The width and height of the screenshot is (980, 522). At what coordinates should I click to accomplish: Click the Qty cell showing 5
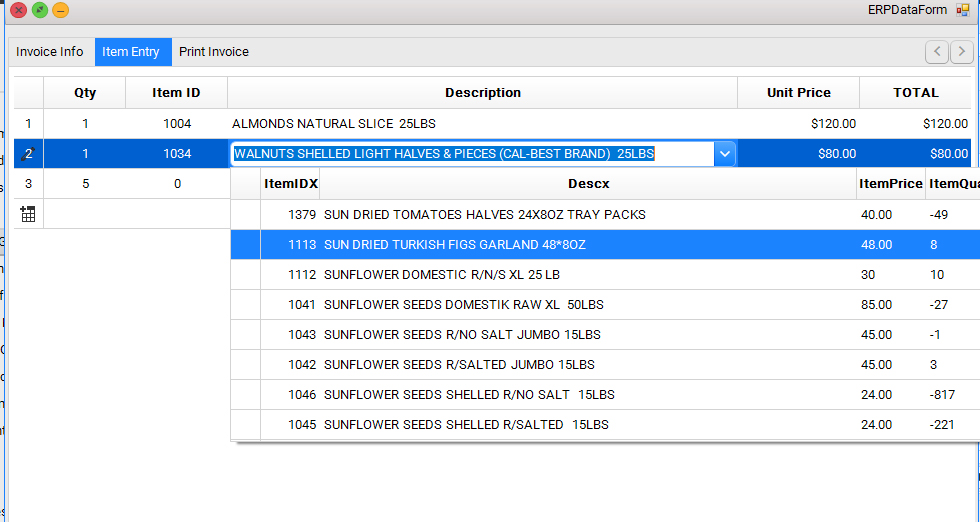coord(85,184)
